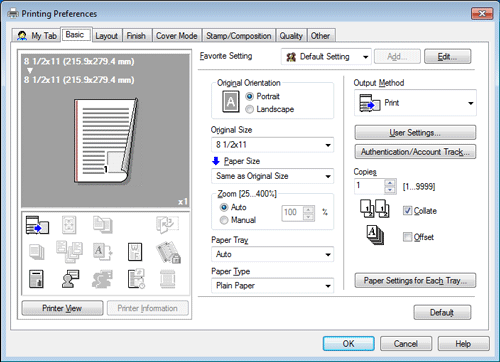Click the user authentication person icon
500x362 pixels.
70,279
